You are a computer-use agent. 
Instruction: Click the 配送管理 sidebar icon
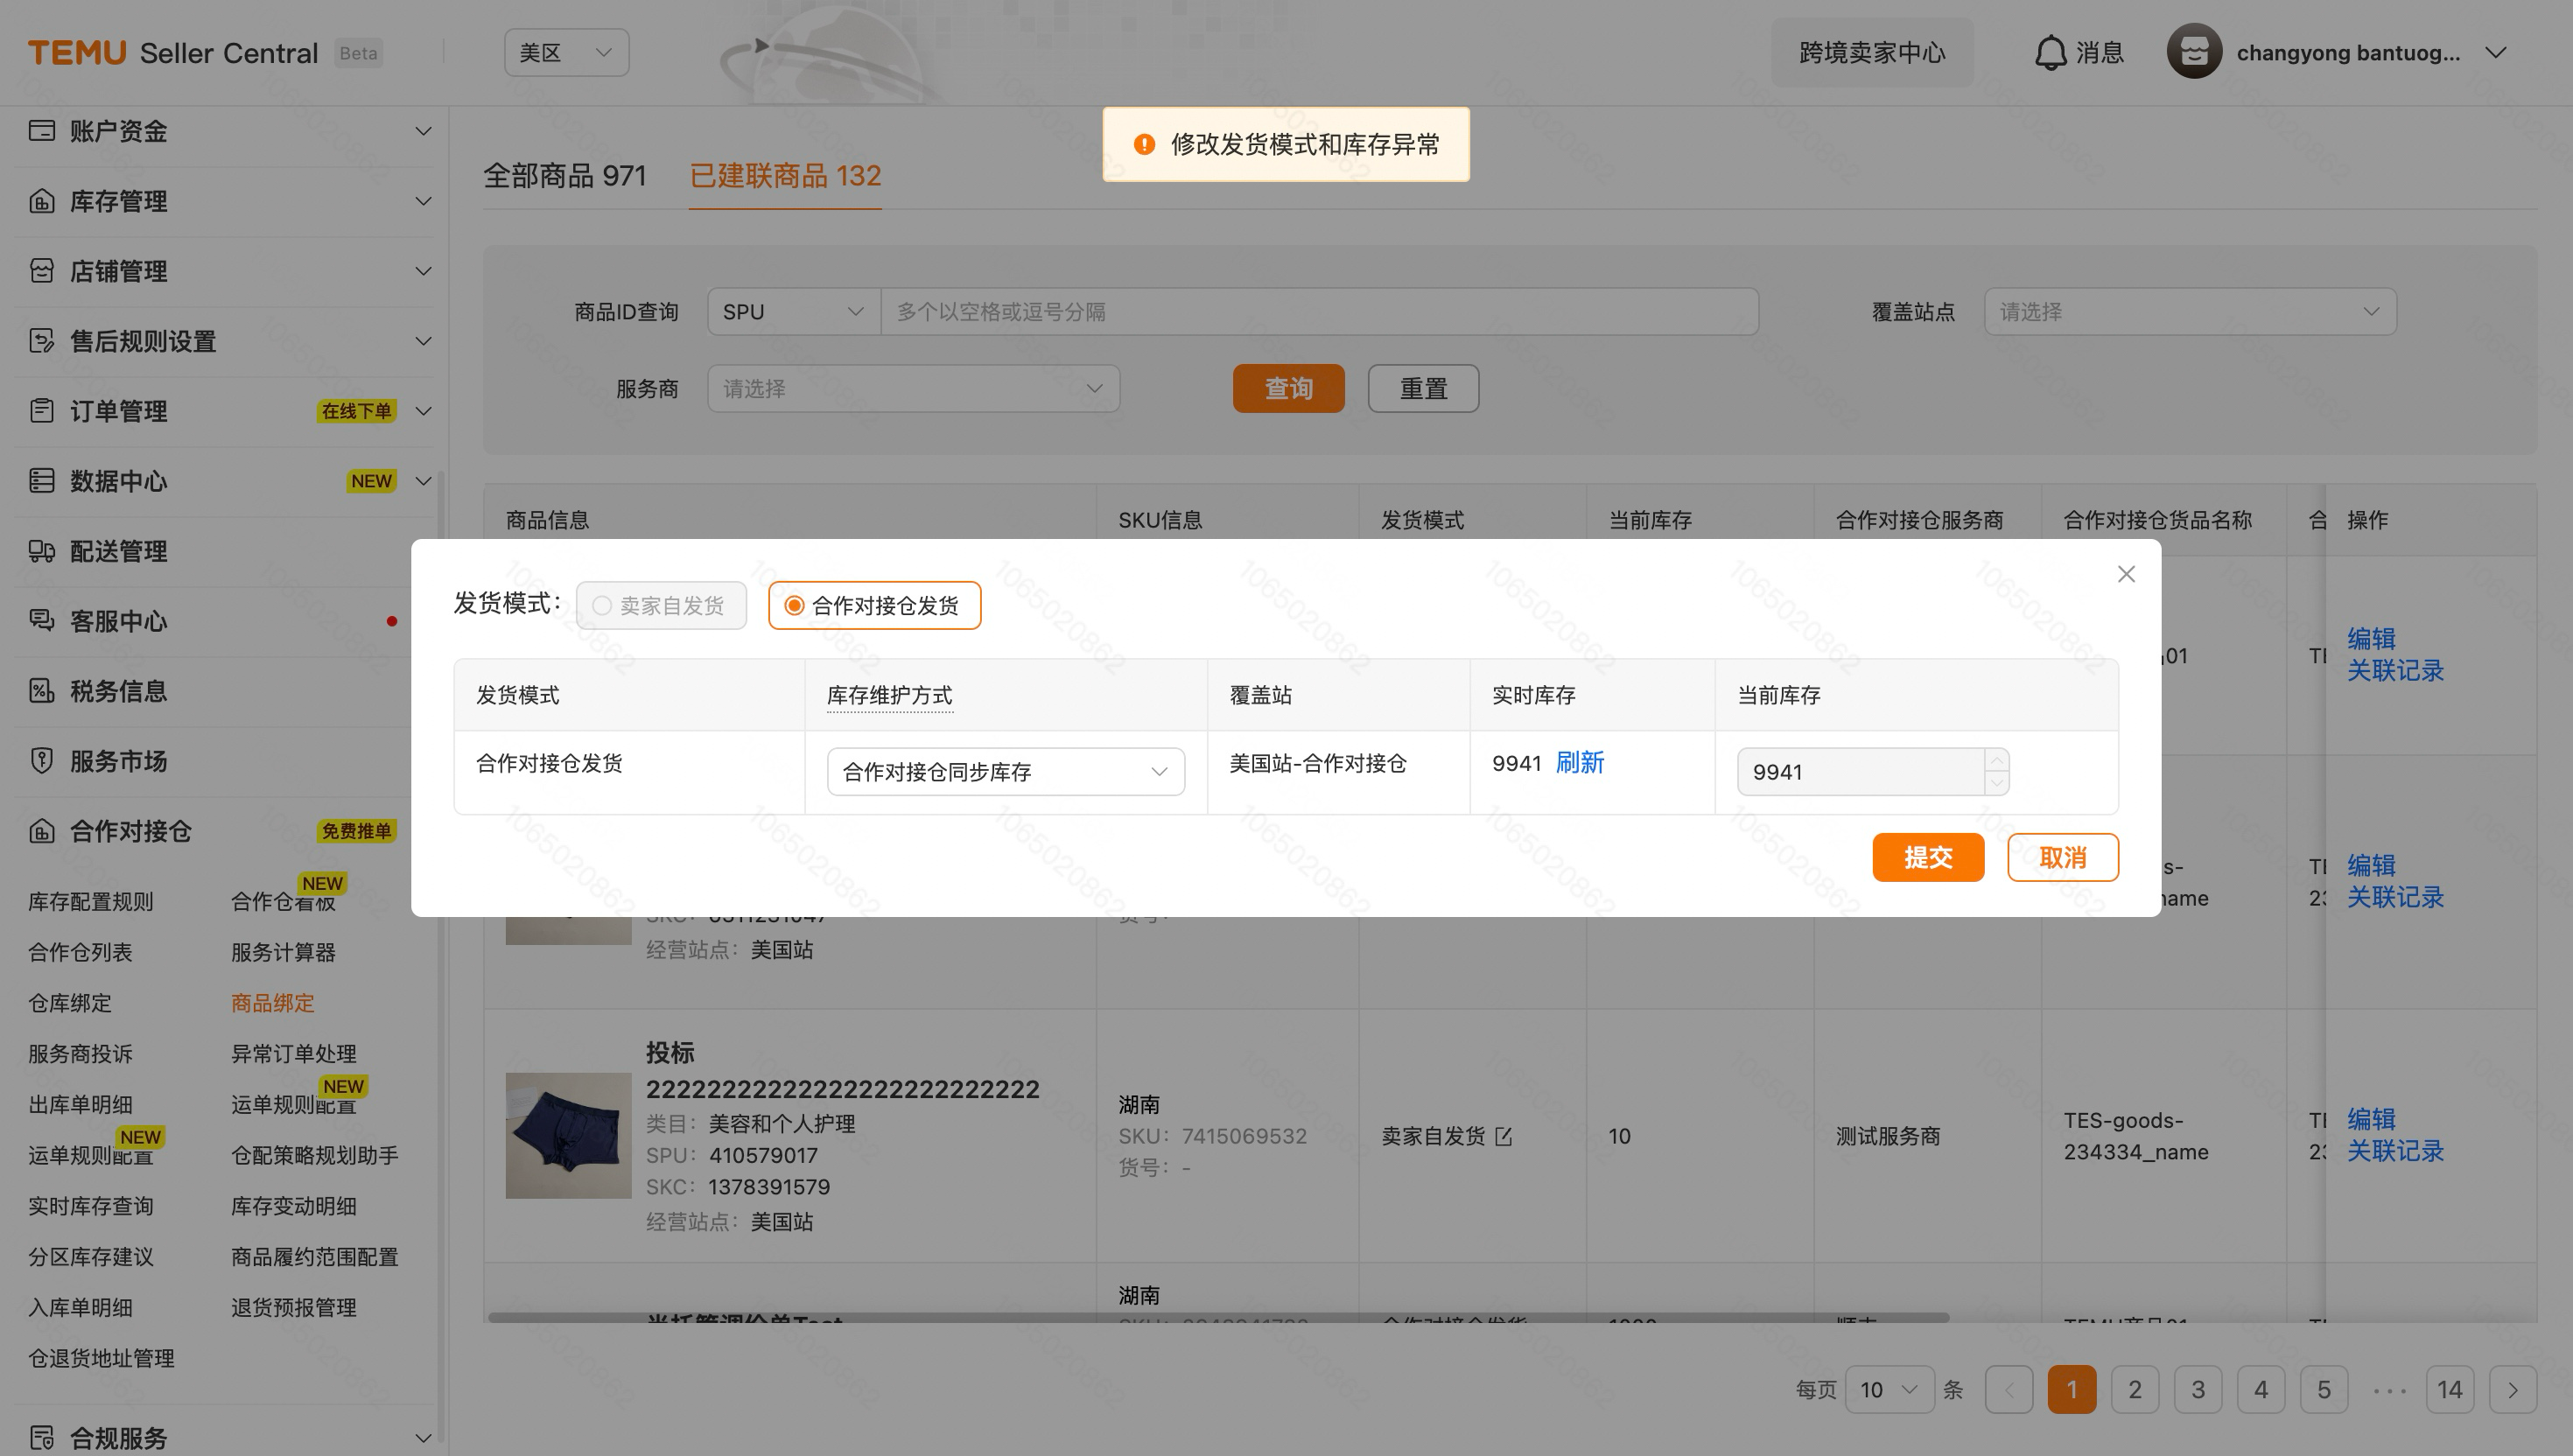41,551
